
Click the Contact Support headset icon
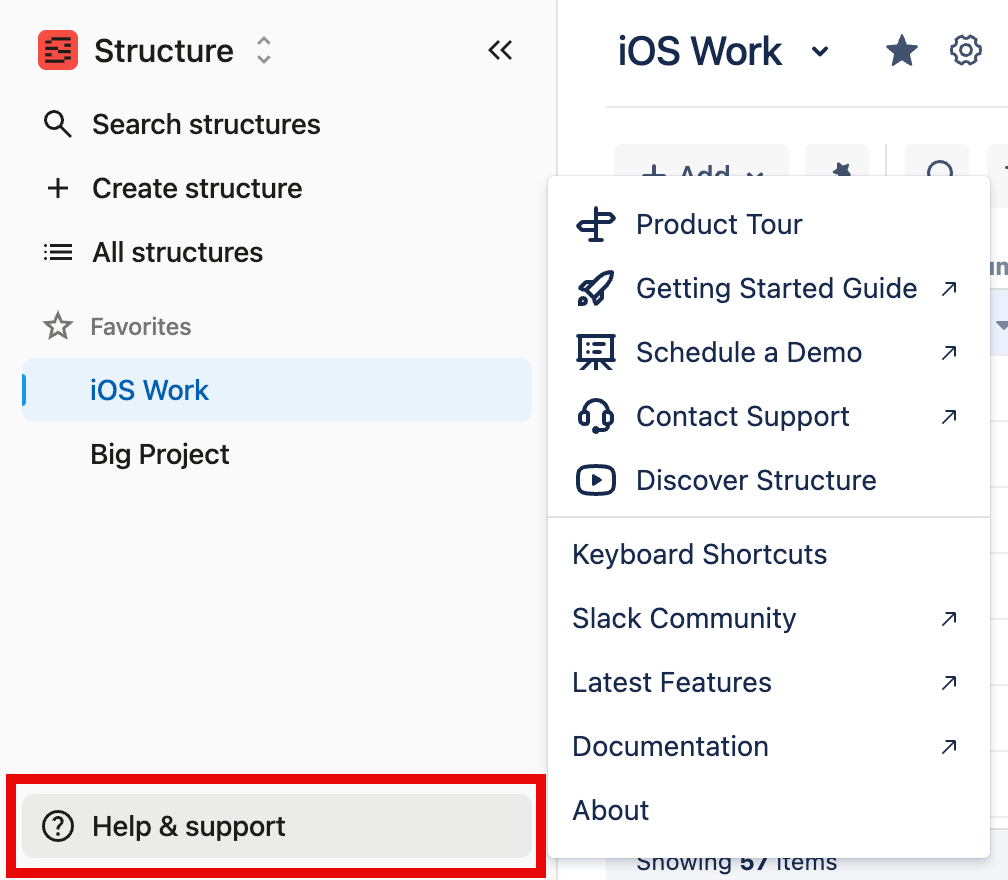click(597, 416)
